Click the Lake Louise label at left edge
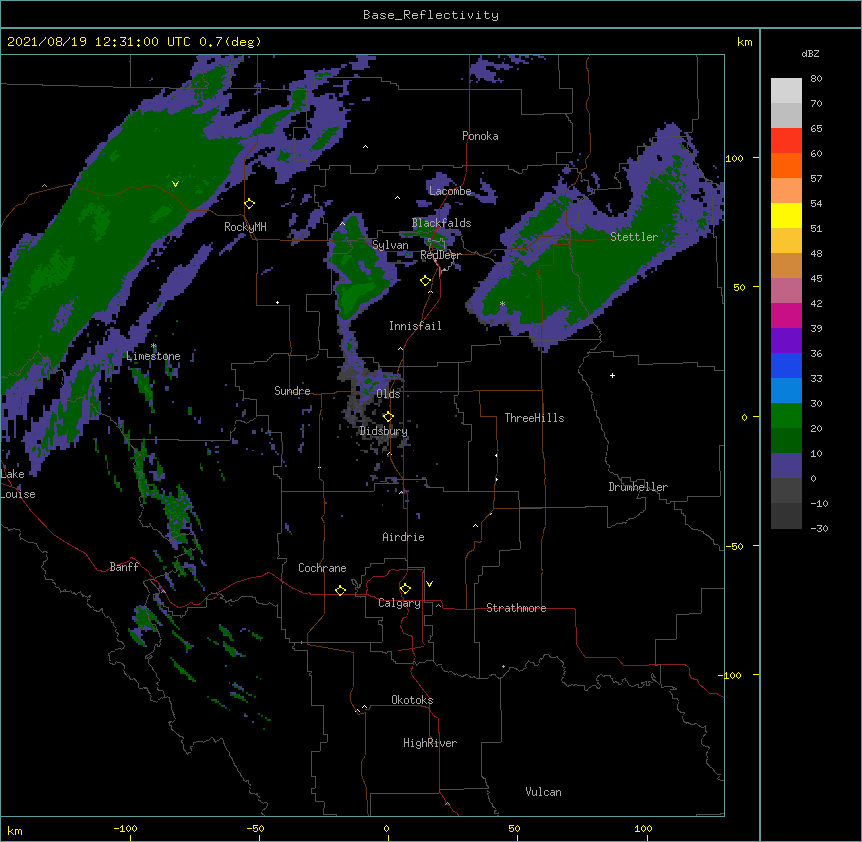Viewport: 862px width, 842px height. [x=18, y=484]
